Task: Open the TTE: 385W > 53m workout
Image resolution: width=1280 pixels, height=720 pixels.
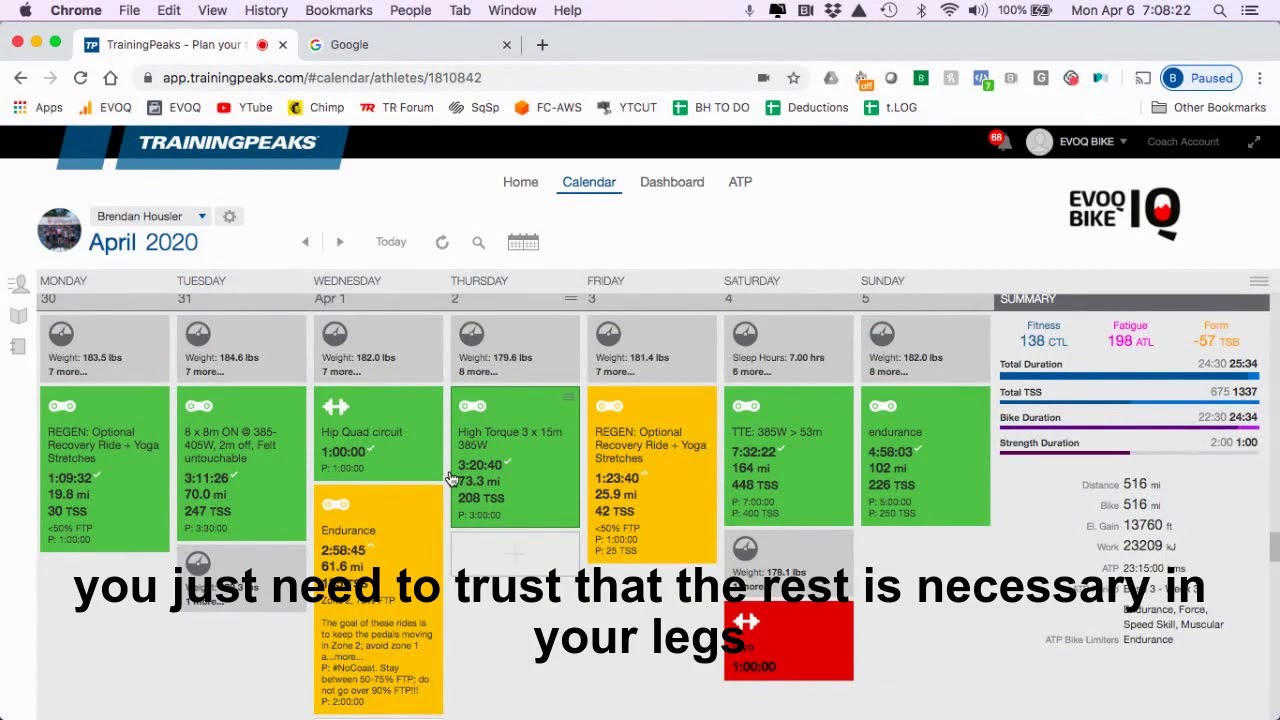Action: (789, 456)
